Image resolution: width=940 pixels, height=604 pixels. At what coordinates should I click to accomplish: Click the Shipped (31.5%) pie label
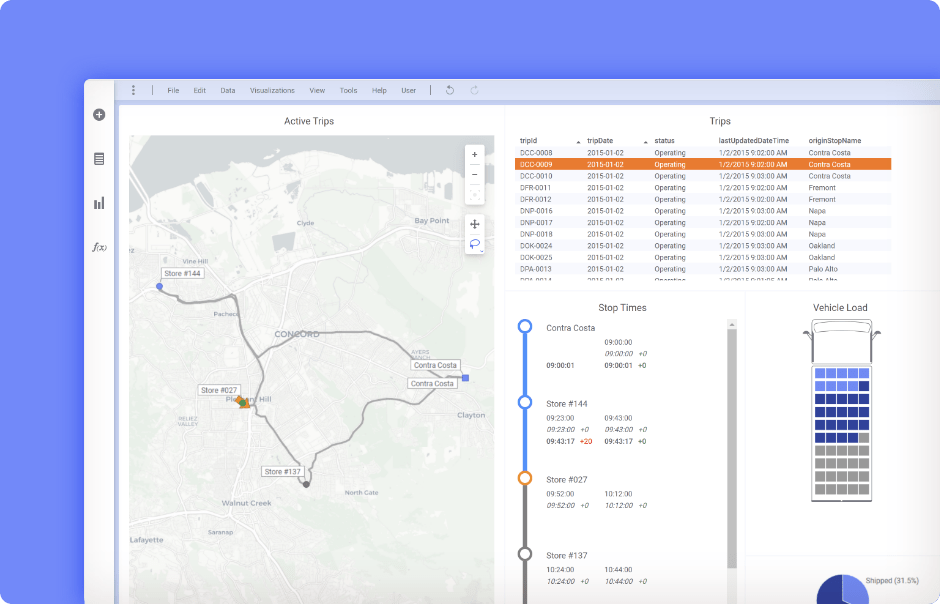pyautogui.click(x=892, y=581)
